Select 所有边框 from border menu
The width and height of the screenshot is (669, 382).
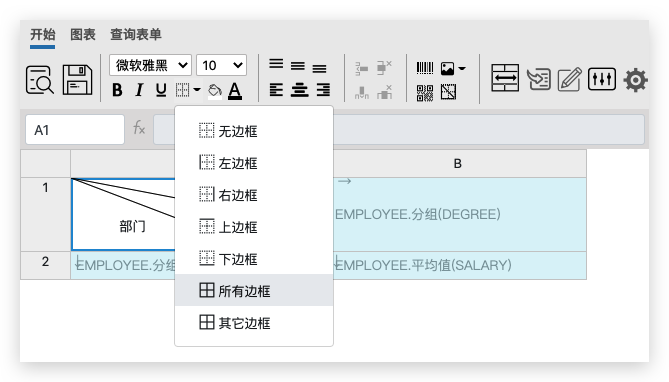pos(254,291)
